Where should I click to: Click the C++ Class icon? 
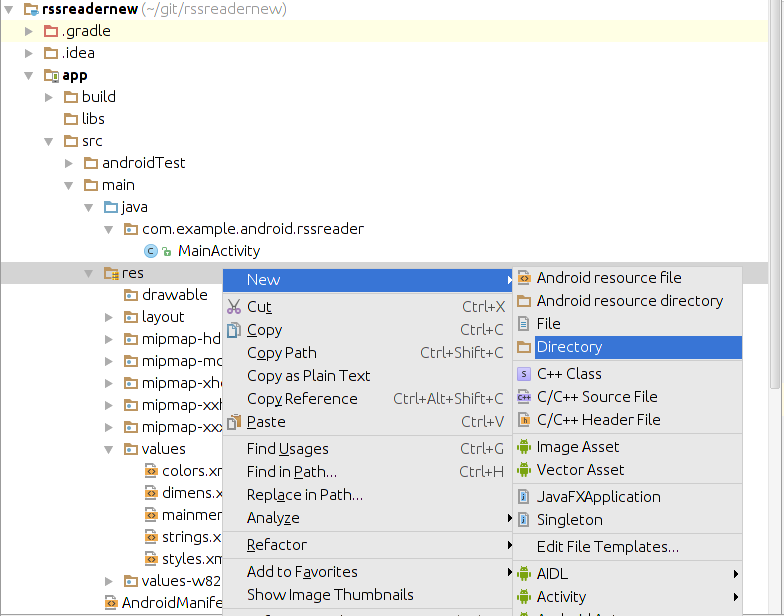(x=524, y=374)
